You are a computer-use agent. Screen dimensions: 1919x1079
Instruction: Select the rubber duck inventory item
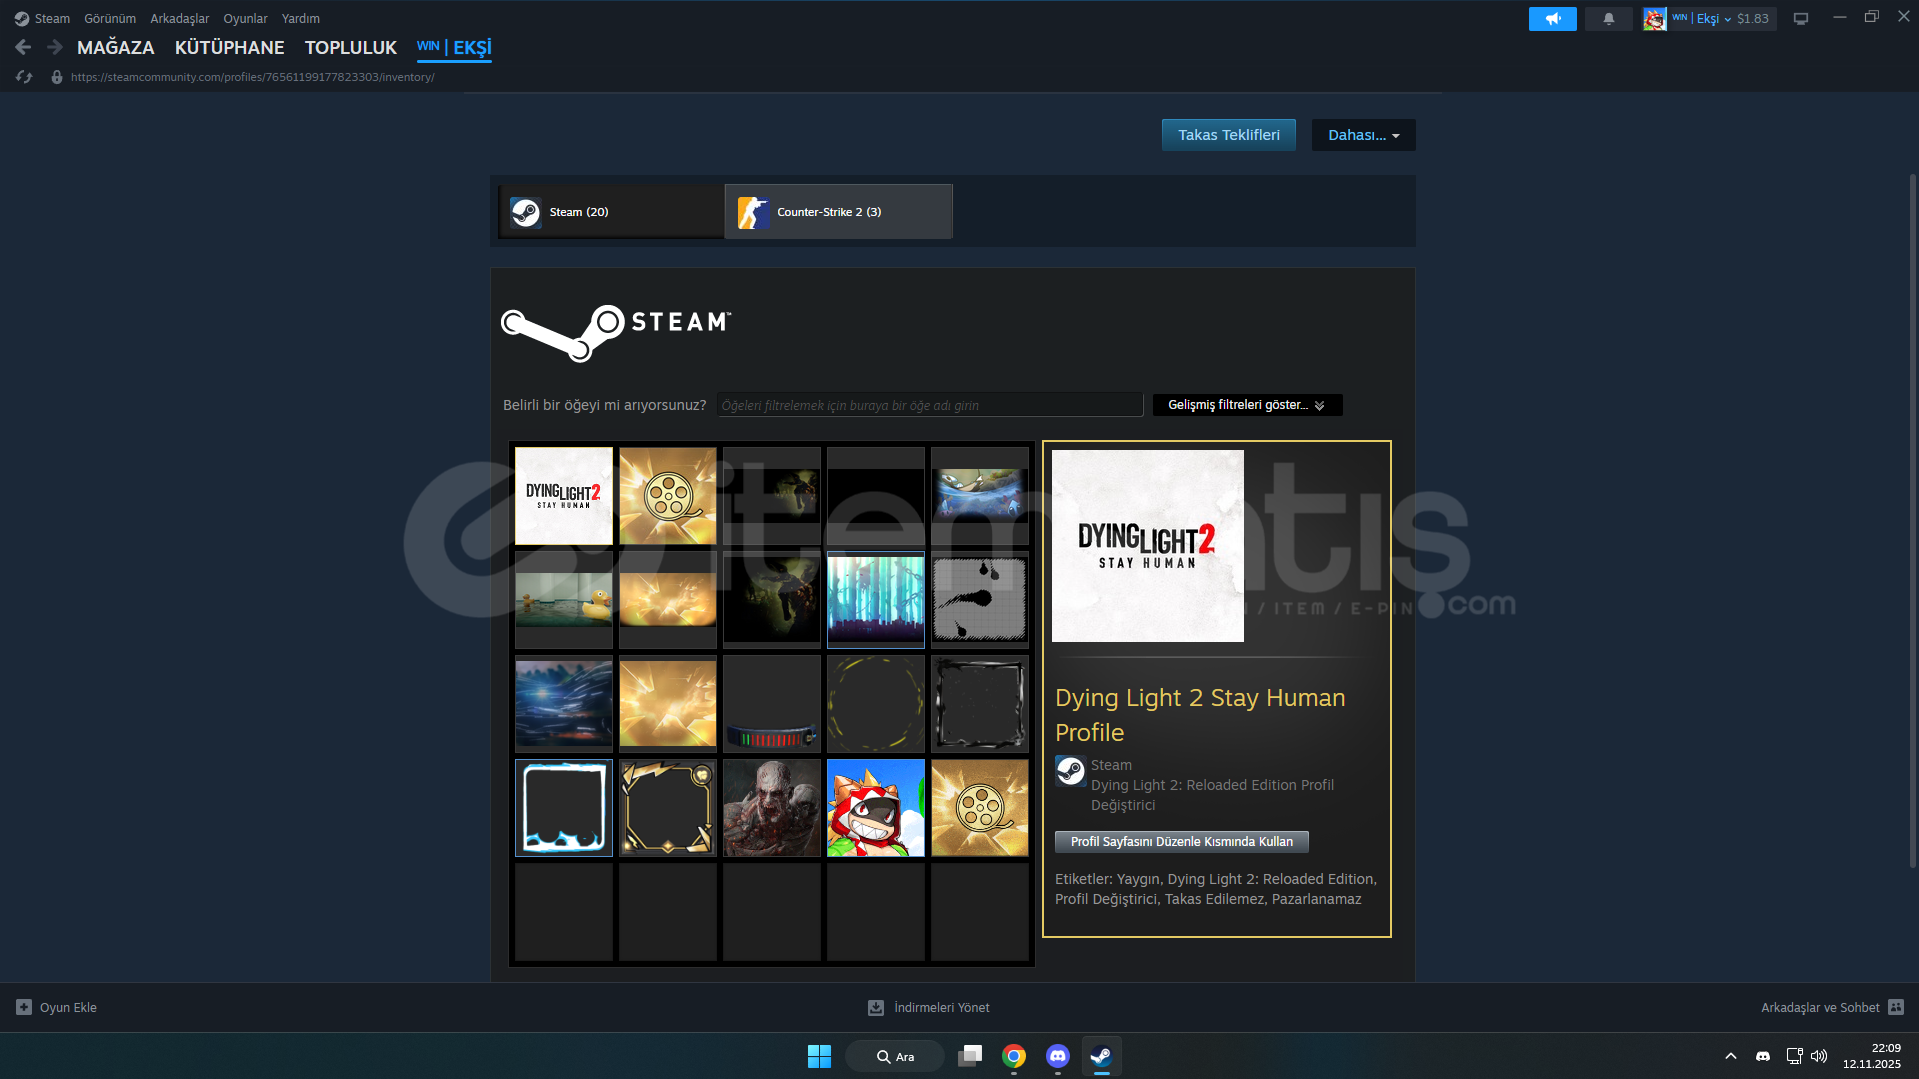tap(564, 600)
